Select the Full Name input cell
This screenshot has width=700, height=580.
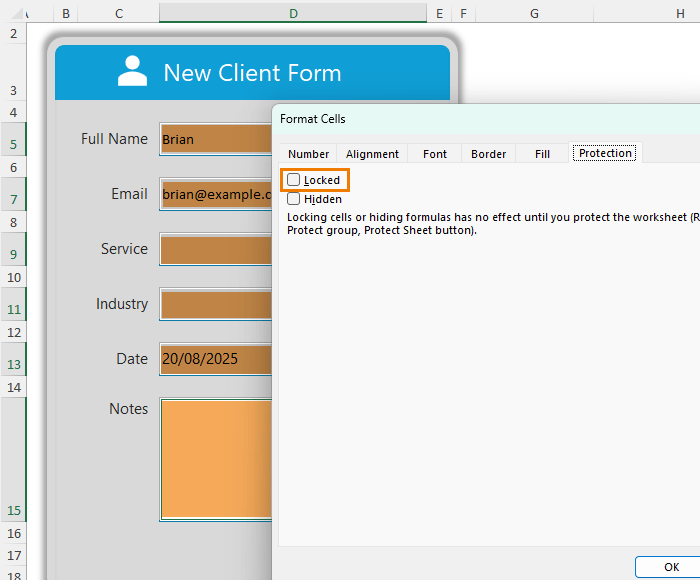click(x=217, y=139)
